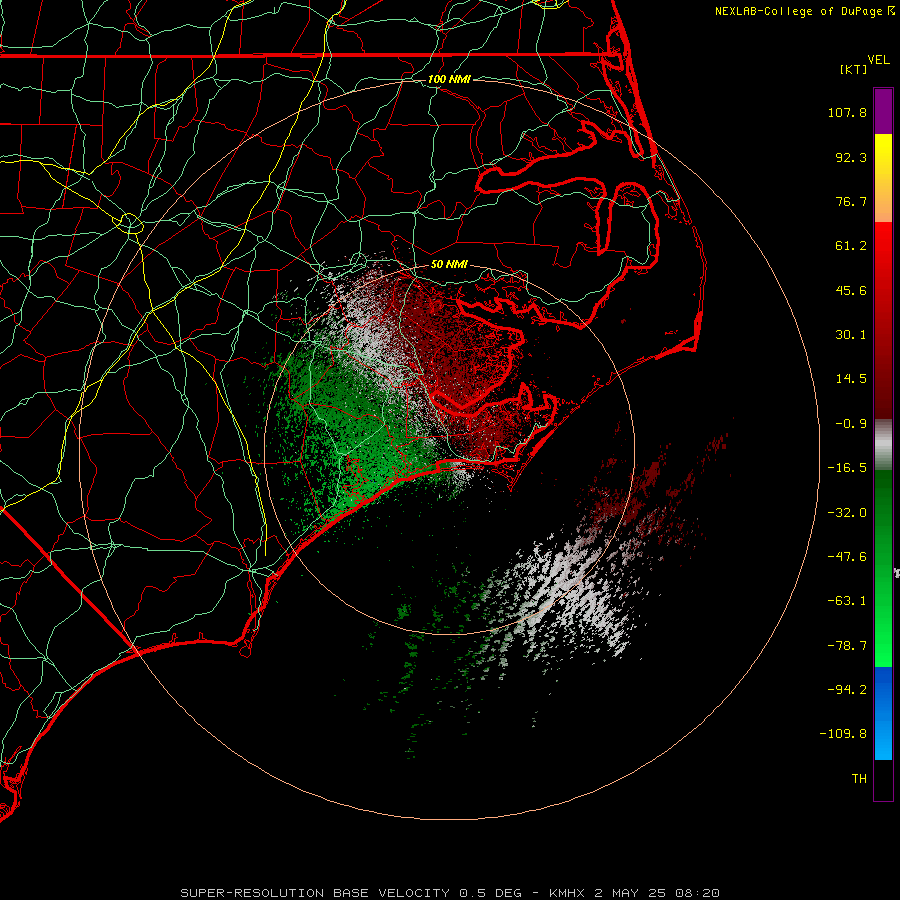
Task: Click the VEL legend title
Action: pyautogui.click(x=878, y=60)
